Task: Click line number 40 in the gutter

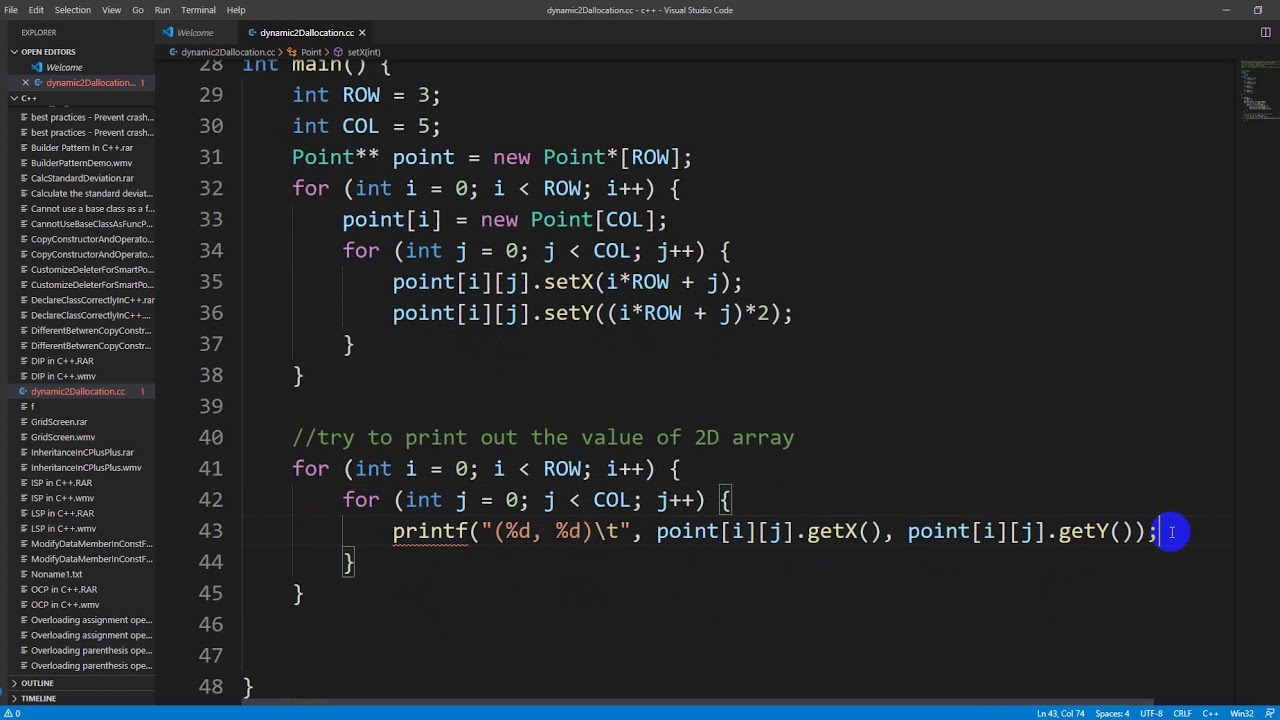Action: pos(210,437)
